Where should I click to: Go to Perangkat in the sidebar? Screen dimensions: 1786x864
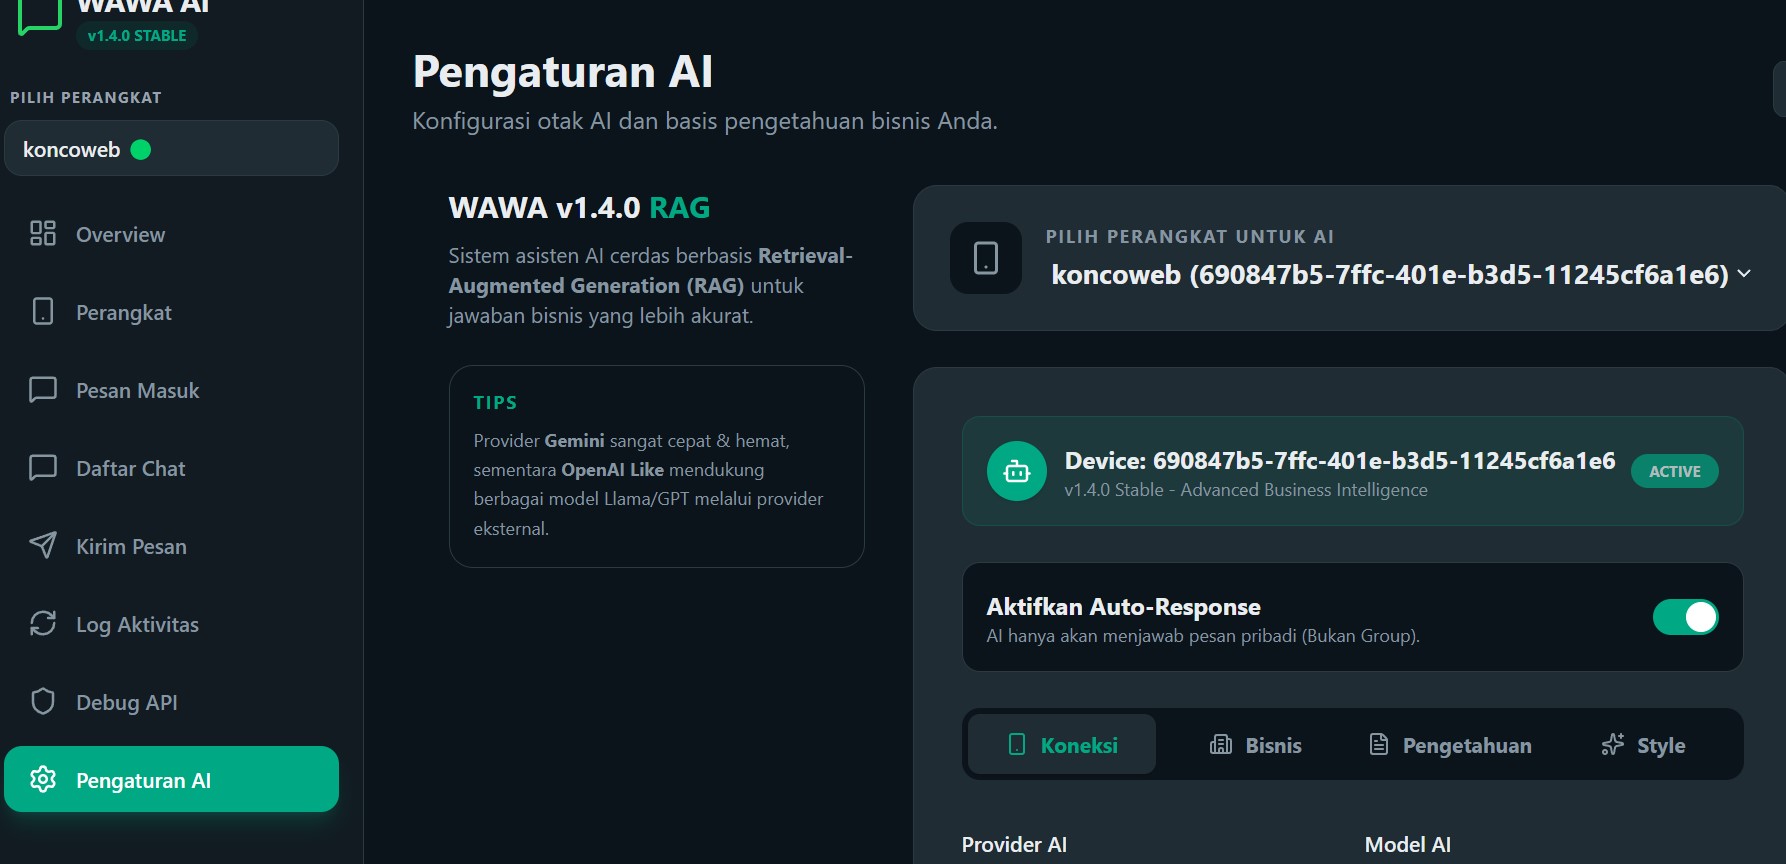coord(171,312)
